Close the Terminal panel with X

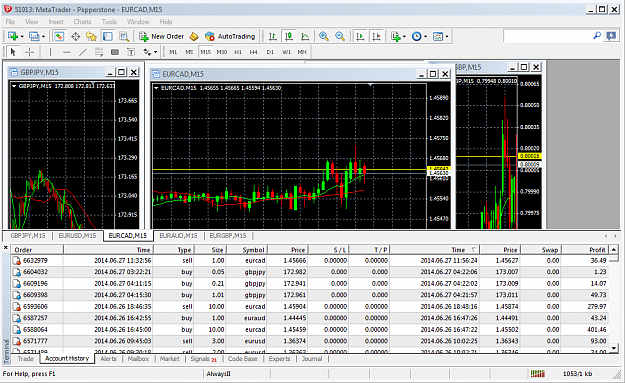click(6, 247)
